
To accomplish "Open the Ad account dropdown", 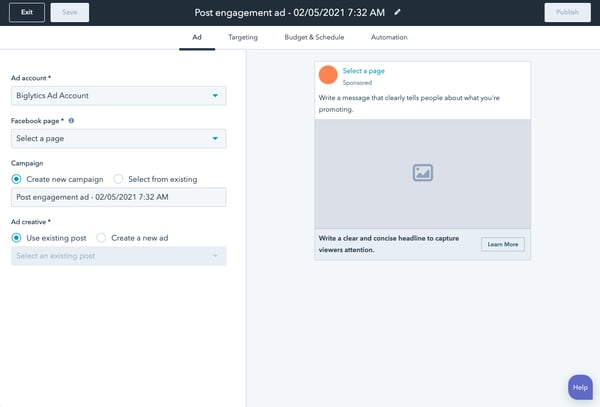I will (118, 96).
